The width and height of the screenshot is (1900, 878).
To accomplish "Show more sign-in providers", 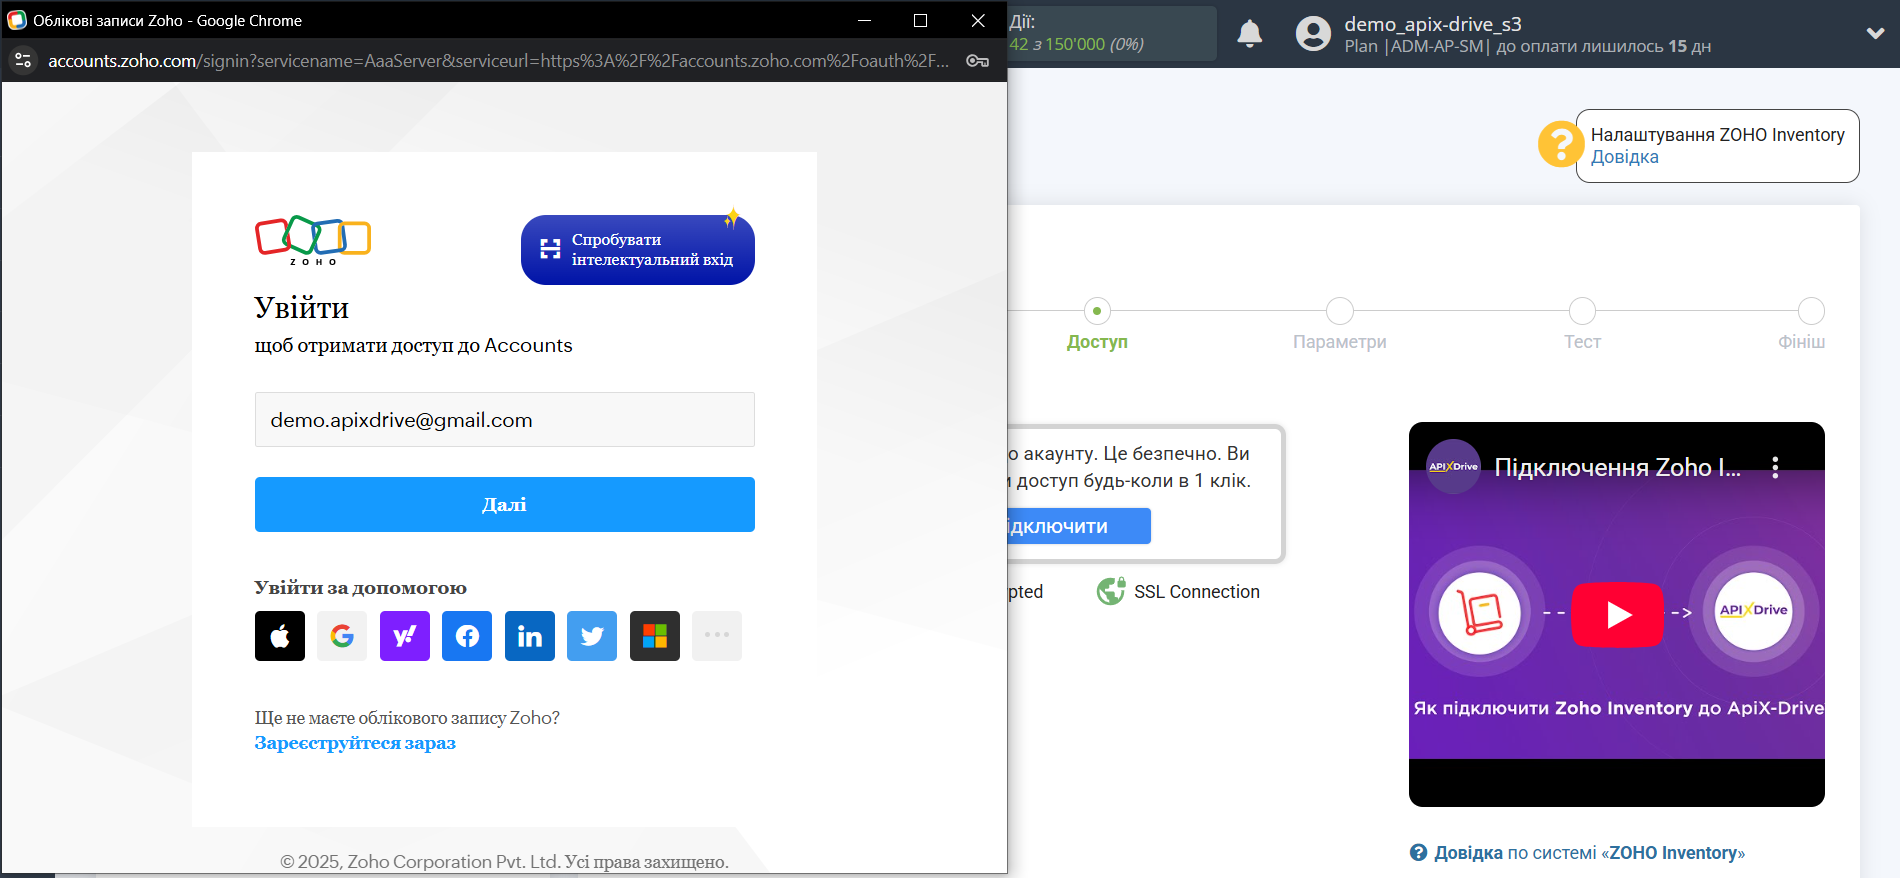I will tap(717, 636).
